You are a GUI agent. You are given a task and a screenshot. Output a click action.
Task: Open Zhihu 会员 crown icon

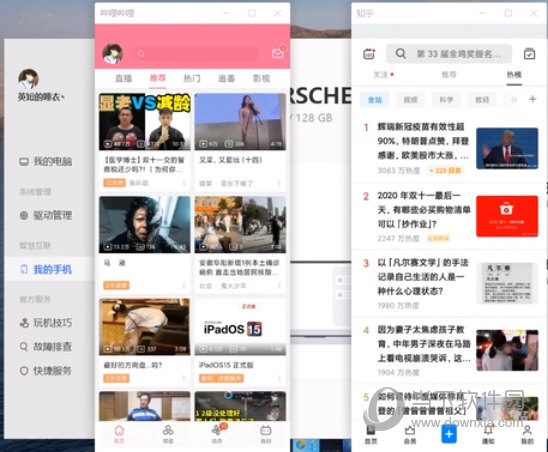pyautogui.click(x=410, y=435)
